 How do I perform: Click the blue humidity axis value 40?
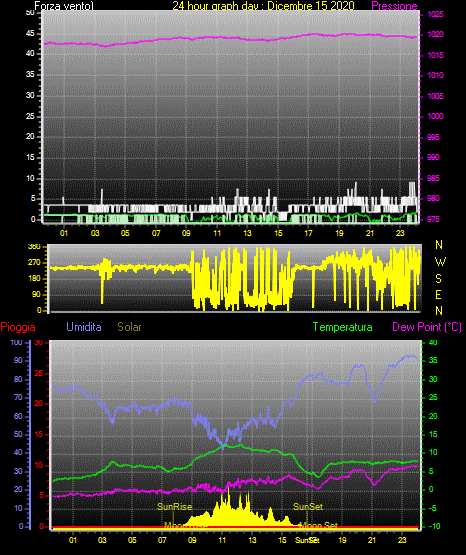tap(18, 452)
